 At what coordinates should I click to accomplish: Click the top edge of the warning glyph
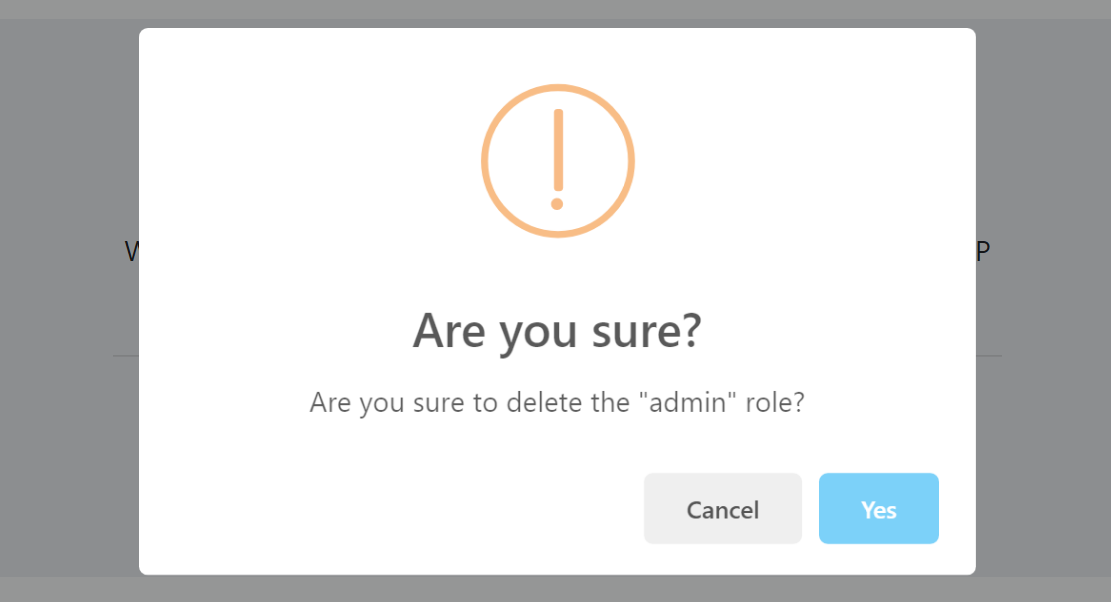tap(558, 86)
